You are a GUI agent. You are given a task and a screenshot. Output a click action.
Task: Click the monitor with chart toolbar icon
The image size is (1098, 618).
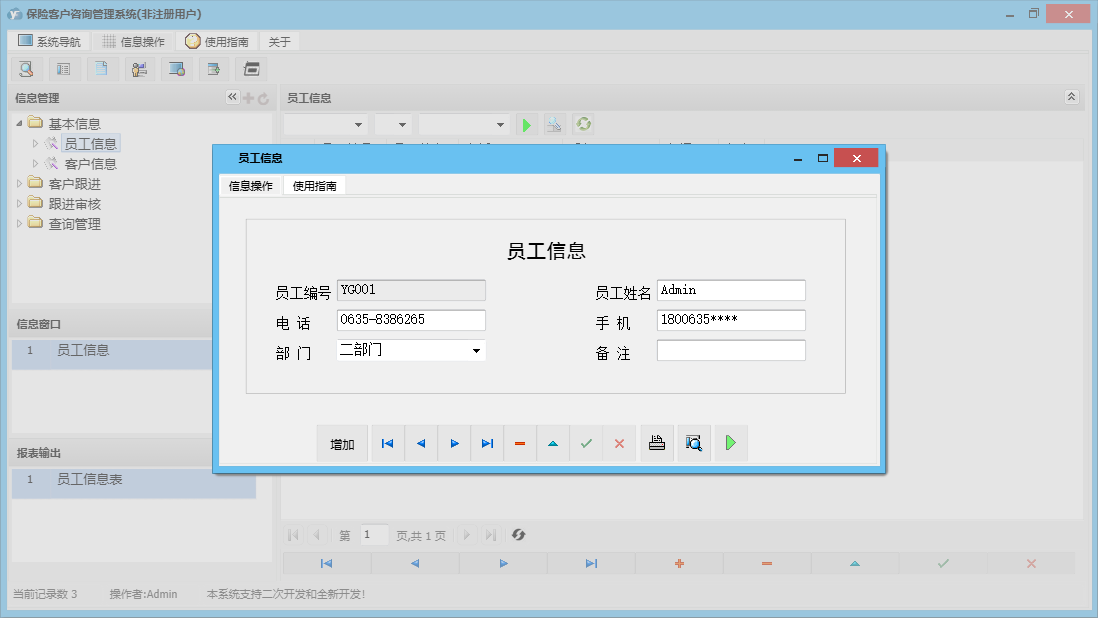[x=177, y=68]
